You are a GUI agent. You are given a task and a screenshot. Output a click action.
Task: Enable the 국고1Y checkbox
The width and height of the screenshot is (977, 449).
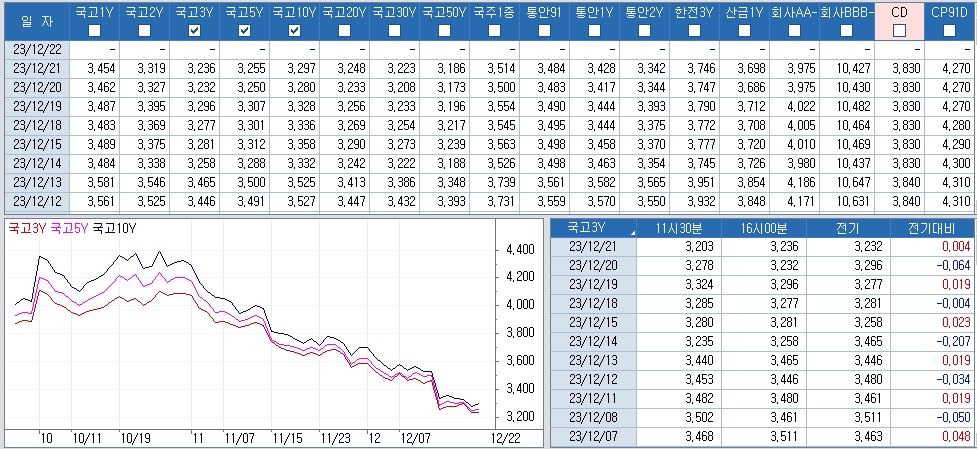coord(94,31)
